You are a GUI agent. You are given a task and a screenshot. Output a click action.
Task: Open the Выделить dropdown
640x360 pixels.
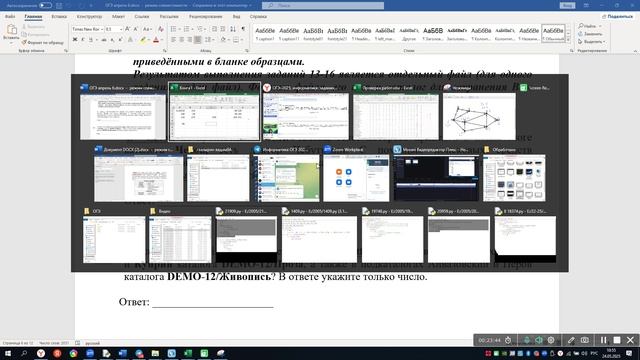coord(591,42)
